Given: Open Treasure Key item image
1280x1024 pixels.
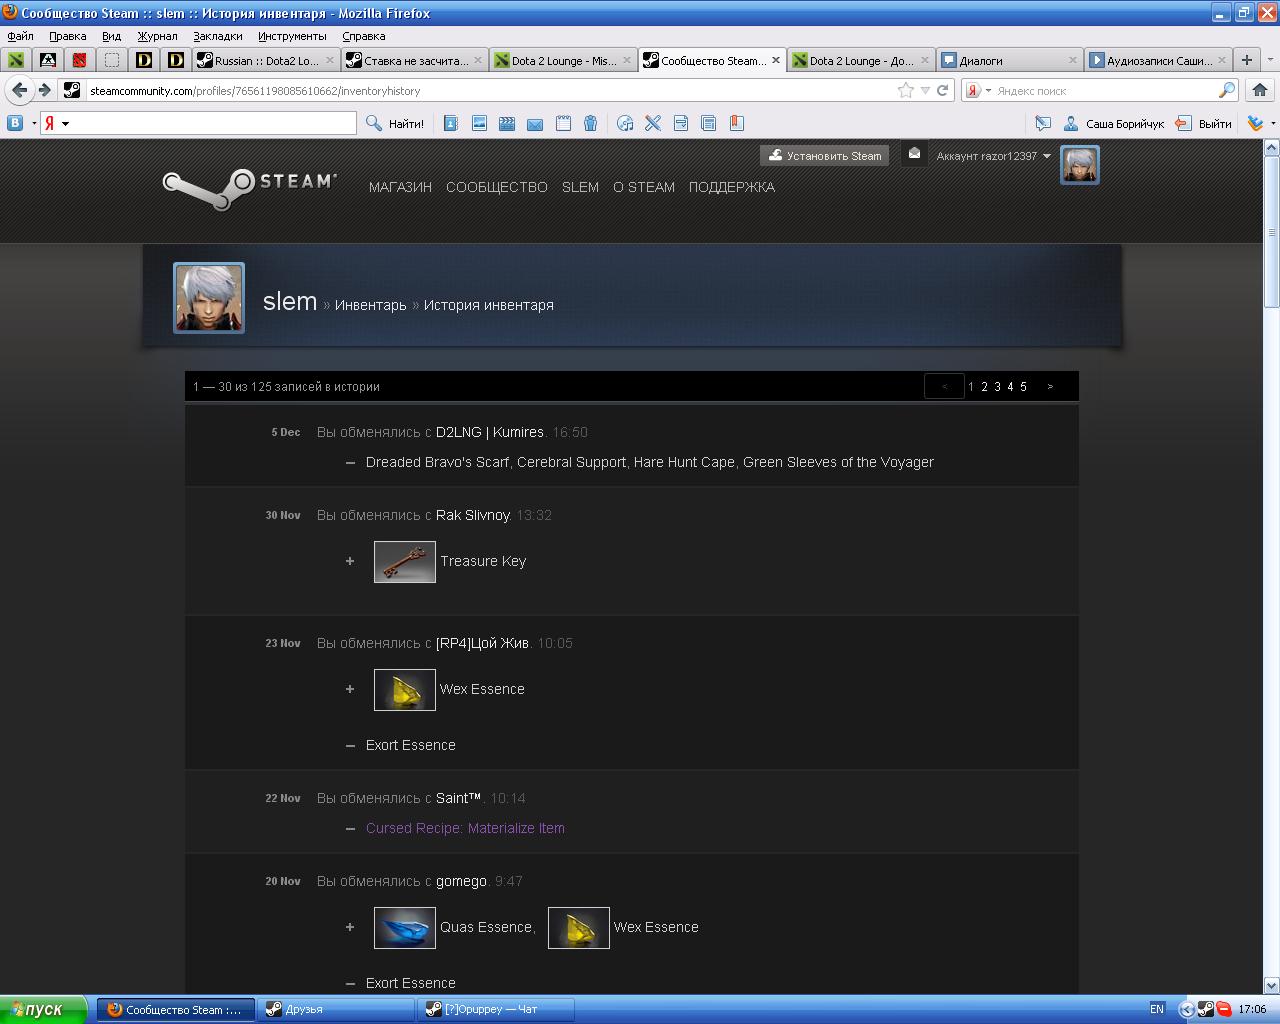Looking at the screenshot, I should pos(405,562).
